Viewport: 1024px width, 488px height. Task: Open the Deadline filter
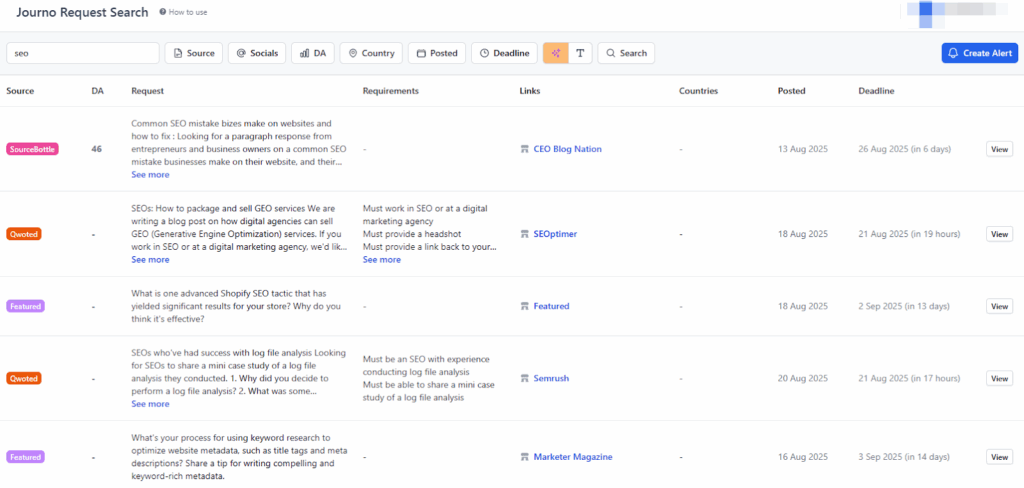click(503, 53)
